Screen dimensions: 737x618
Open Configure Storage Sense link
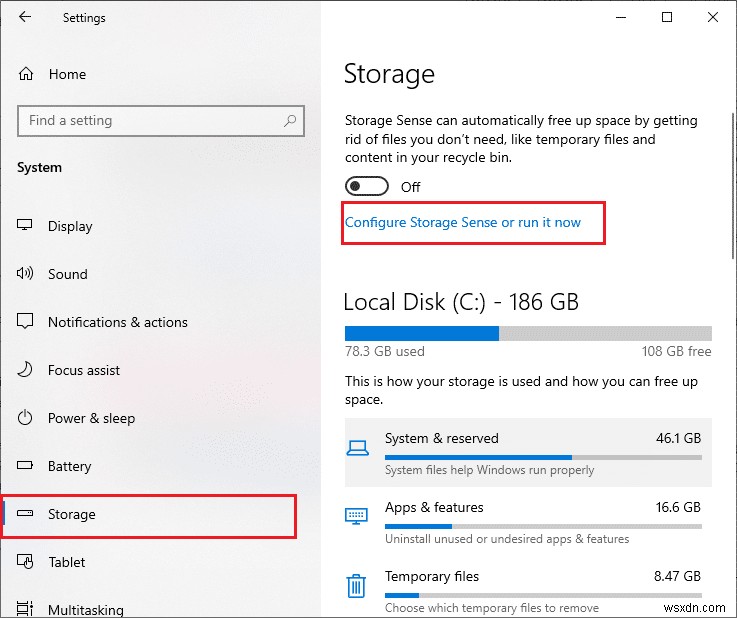tap(463, 222)
